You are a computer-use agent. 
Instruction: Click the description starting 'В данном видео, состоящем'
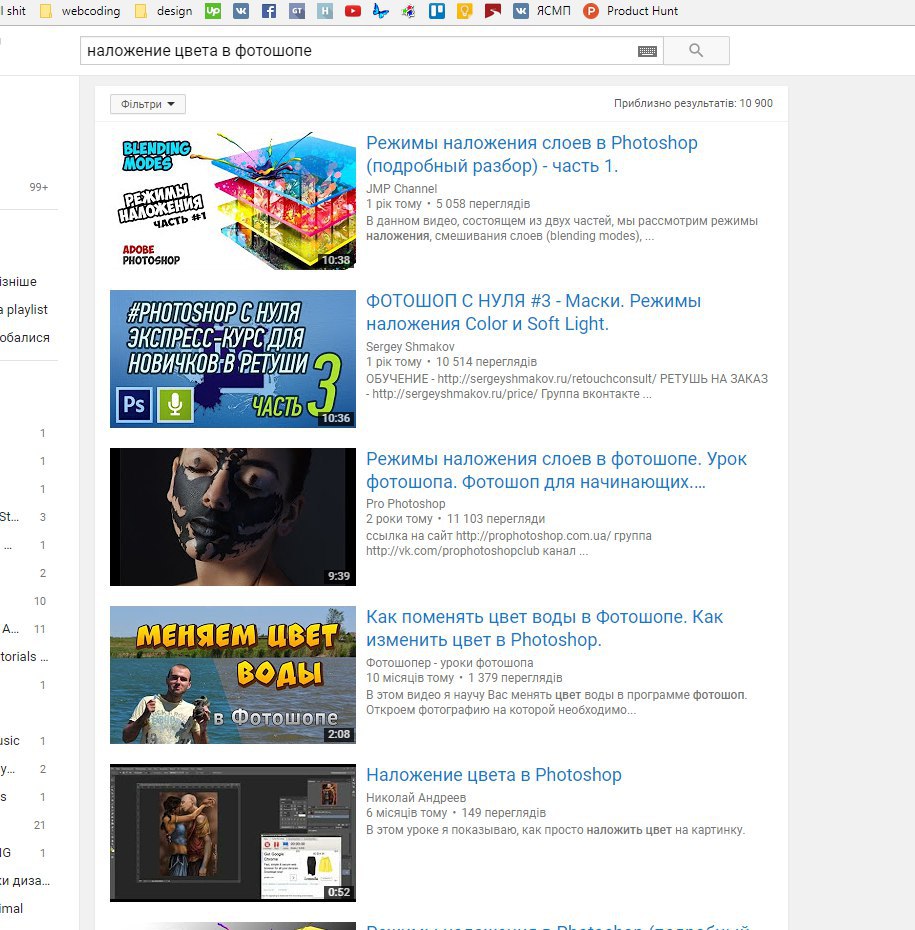point(562,228)
